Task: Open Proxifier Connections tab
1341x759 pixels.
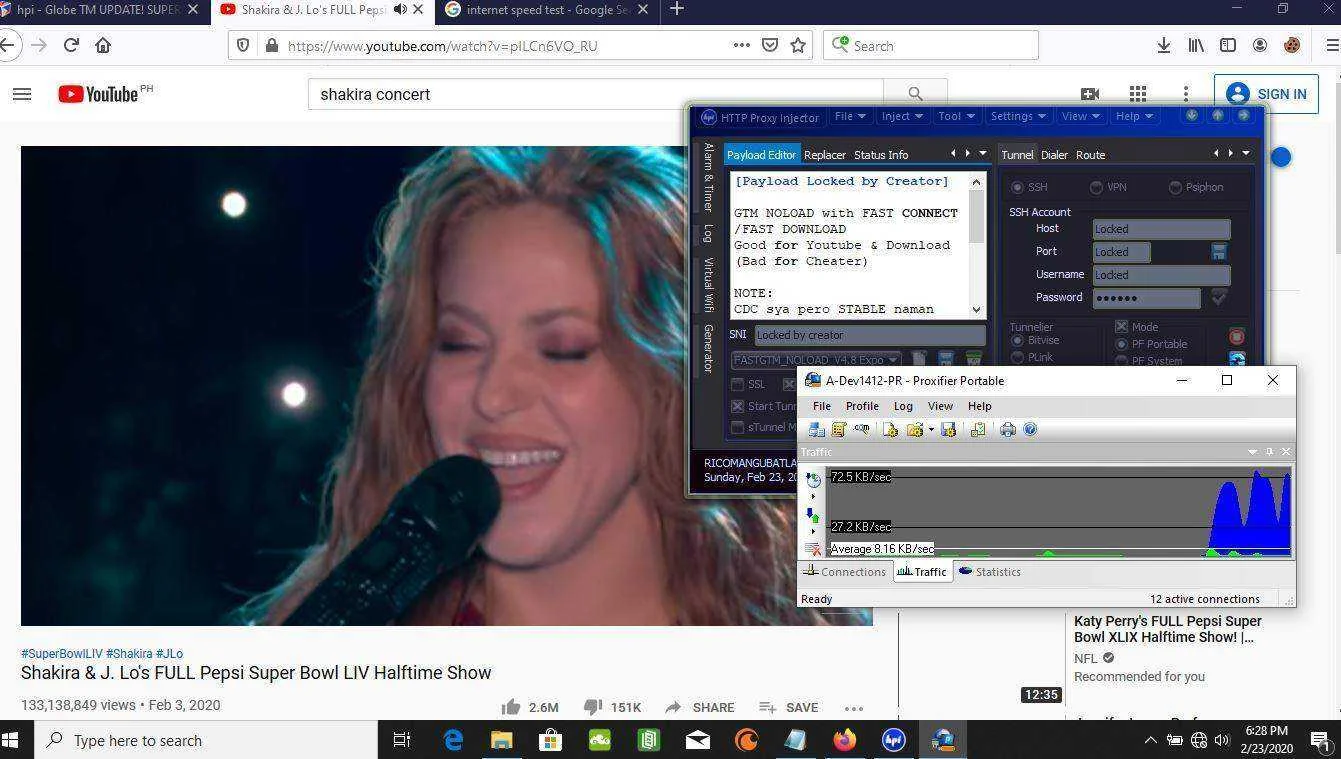Action: (844, 572)
